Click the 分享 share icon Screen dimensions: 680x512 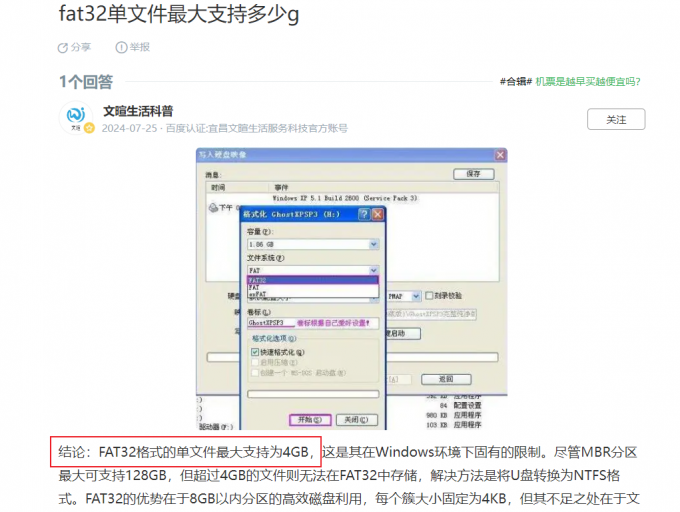click(x=62, y=48)
